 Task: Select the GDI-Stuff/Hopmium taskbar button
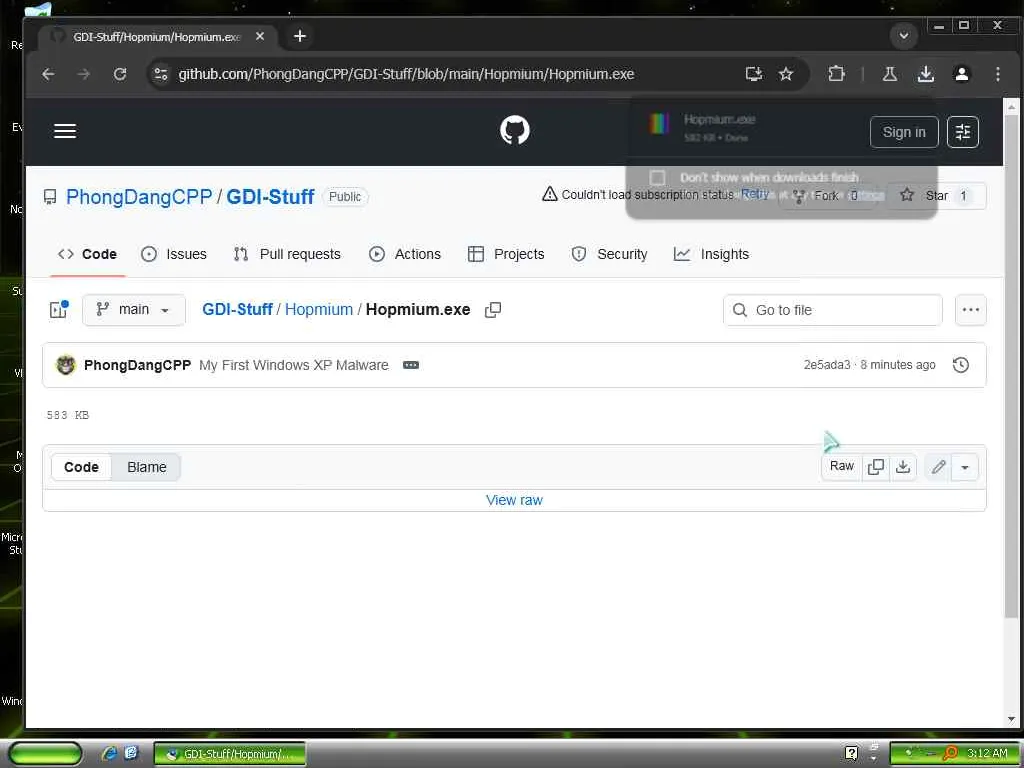point(230,754)
